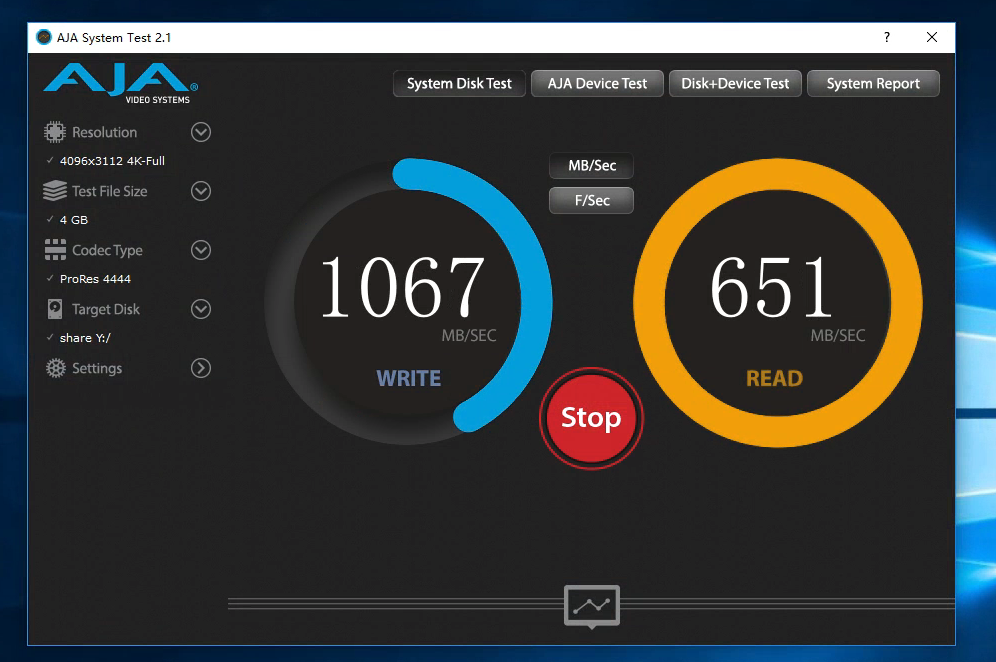Viewport: 996px width, 662px height.
Task: Click the 4096x3112 4K-Full resolution value
Action: [x=112, y=161]
